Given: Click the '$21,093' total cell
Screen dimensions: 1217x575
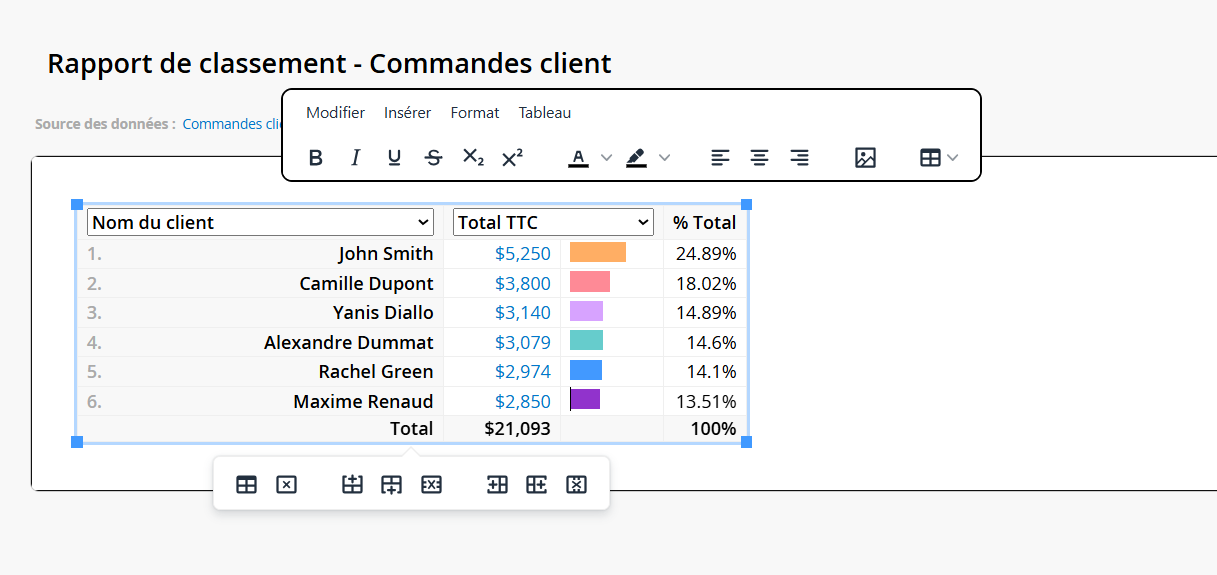Looking at the screenshot, I should (x=502, y=429).
